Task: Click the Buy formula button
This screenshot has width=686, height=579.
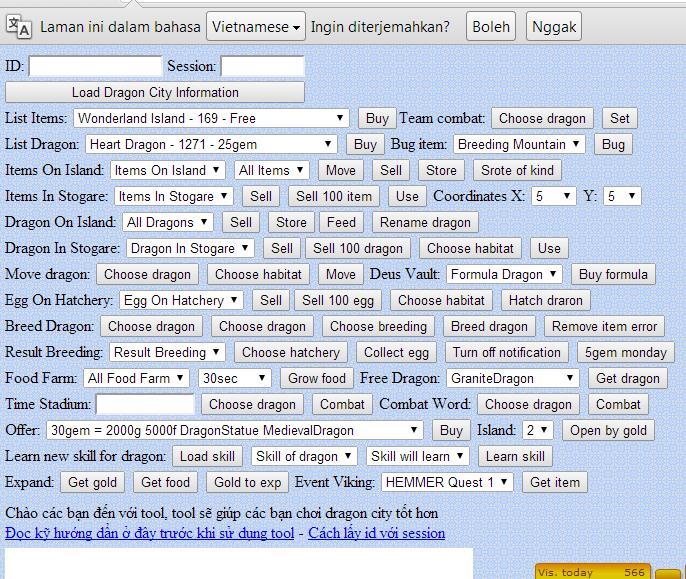Action: pos(613,274)
